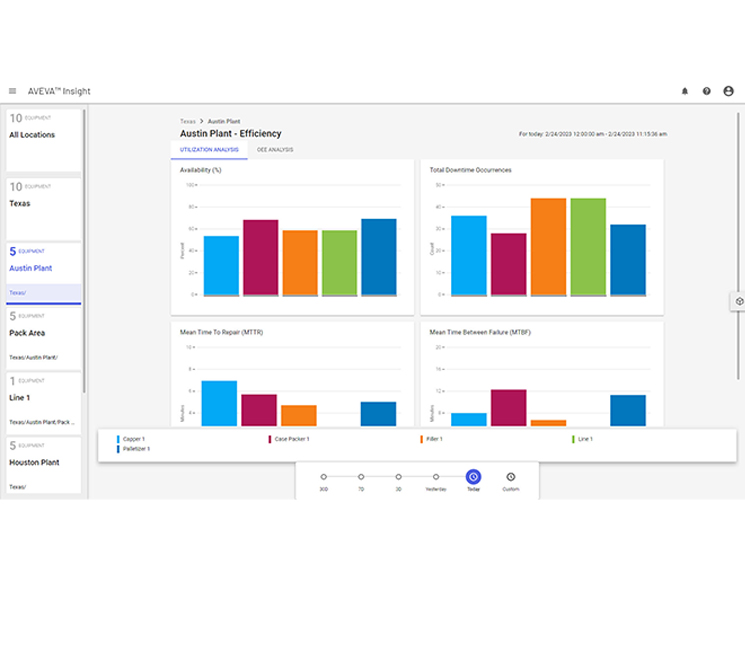The height and width of the screenshot is (650, 745).
Task: Select the 30D time range option
Action: [x=324, y=477]
